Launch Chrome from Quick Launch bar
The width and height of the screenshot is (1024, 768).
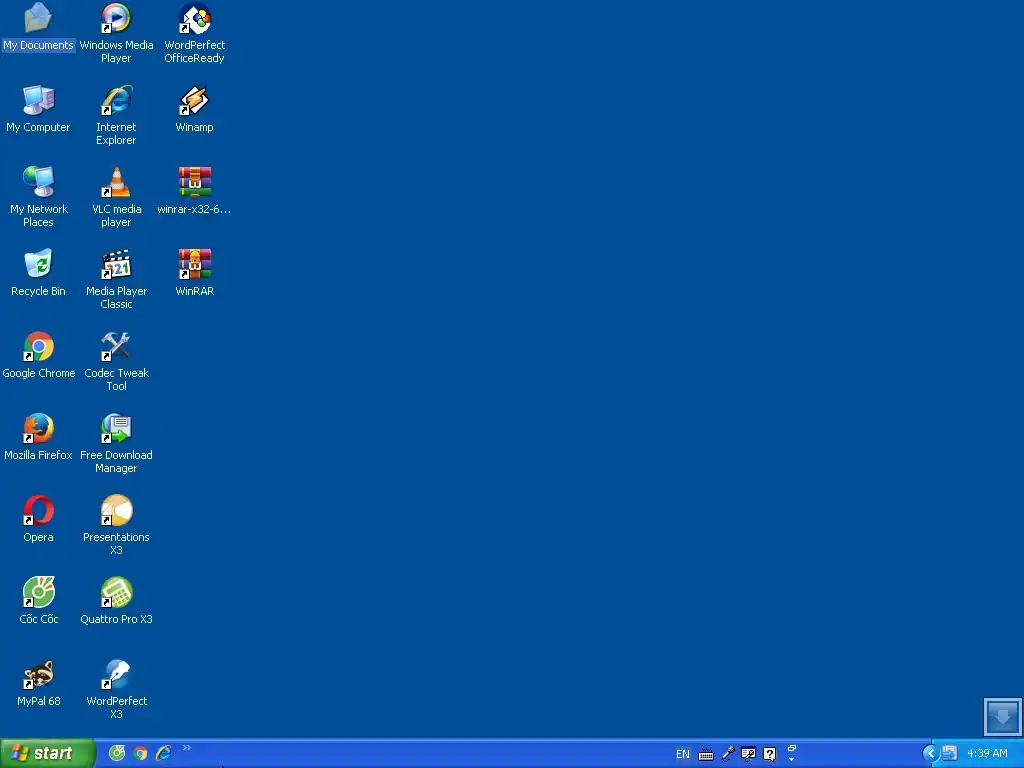(x=140, y=753)
